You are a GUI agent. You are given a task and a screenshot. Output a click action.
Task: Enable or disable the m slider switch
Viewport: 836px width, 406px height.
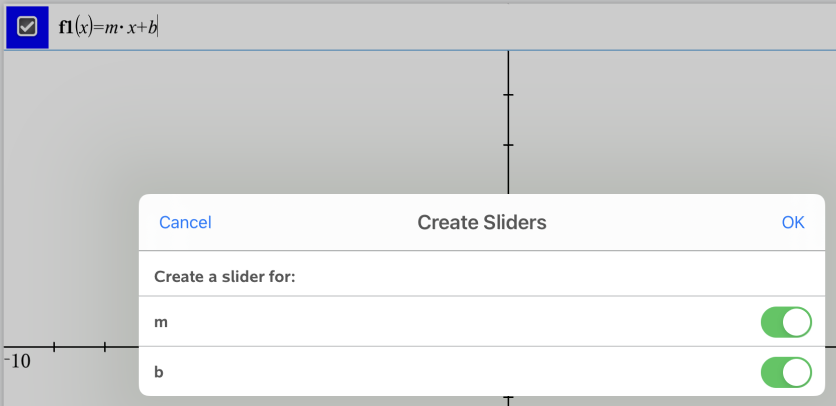(x=785, y=323)
